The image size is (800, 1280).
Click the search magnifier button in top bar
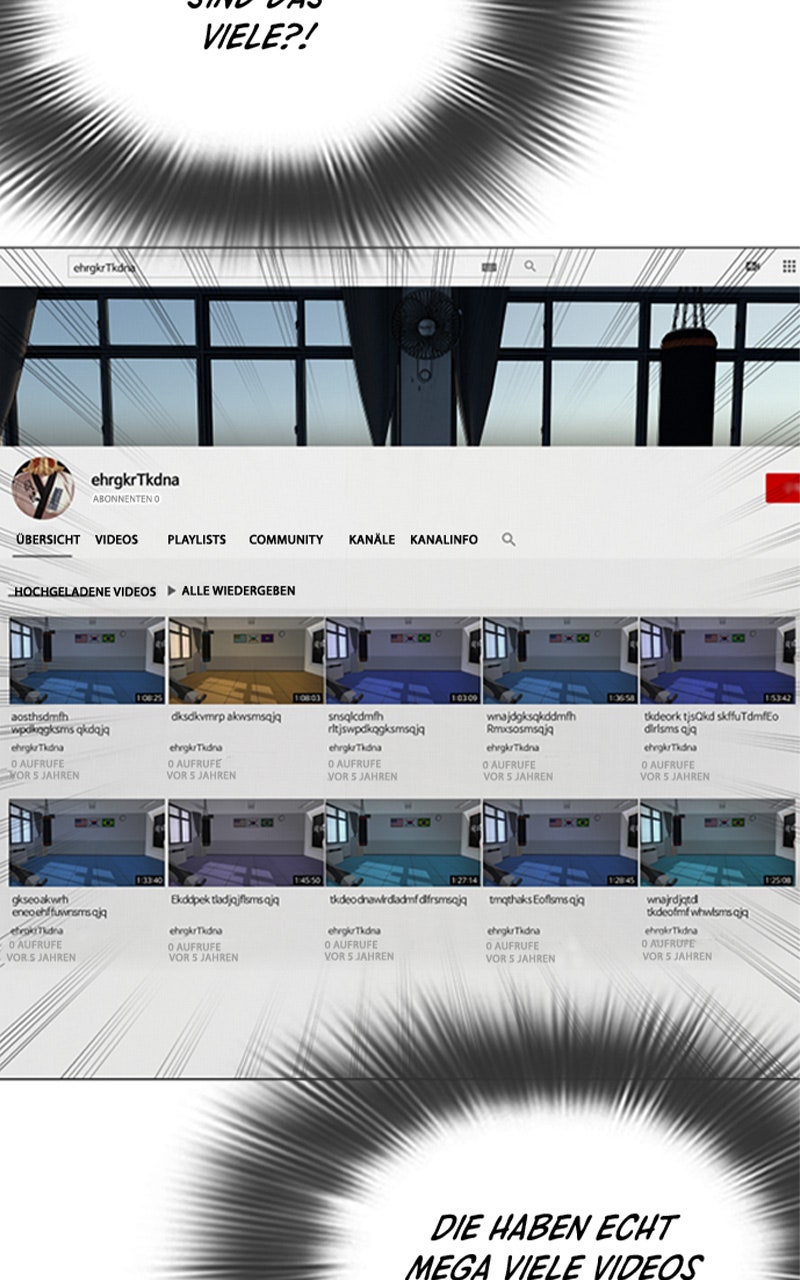pos(530,267)
